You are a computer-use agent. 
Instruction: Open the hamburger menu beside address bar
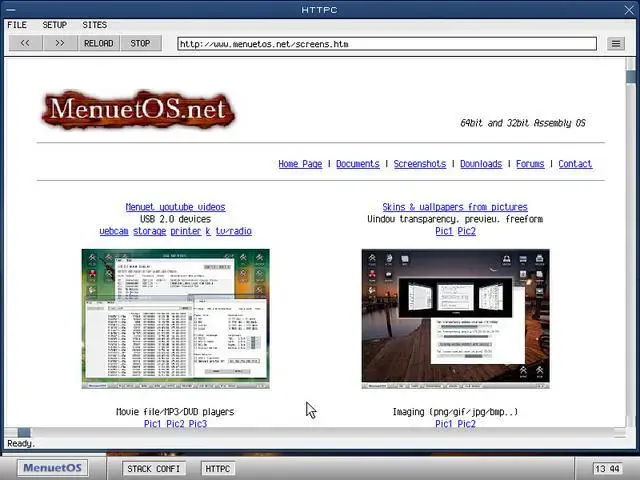click(615, 43)
